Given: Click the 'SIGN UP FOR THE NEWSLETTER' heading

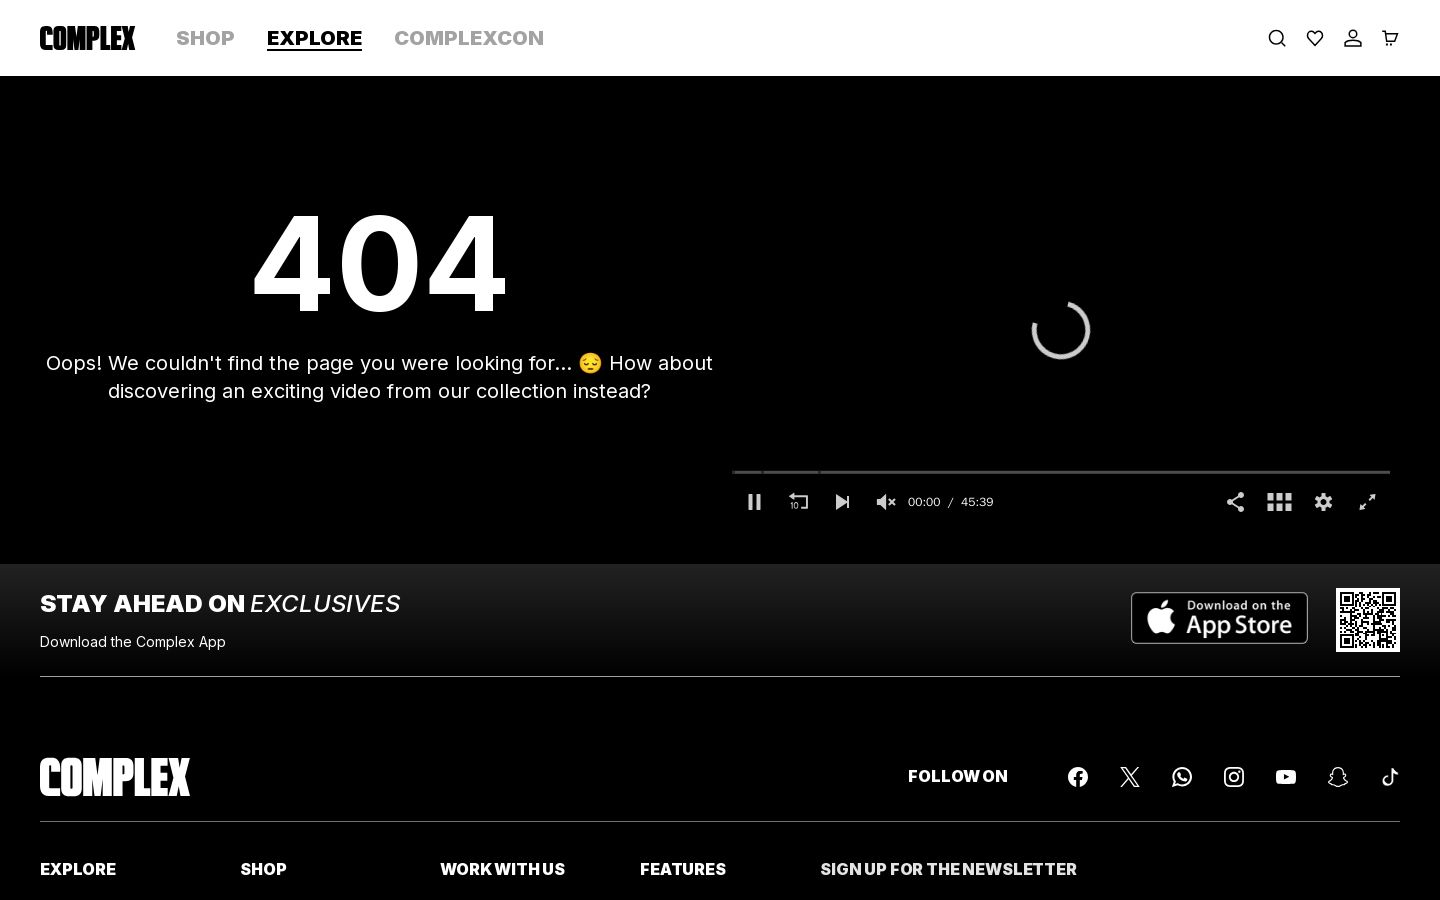Looking at the screenshot, I should tap(948, 869).
